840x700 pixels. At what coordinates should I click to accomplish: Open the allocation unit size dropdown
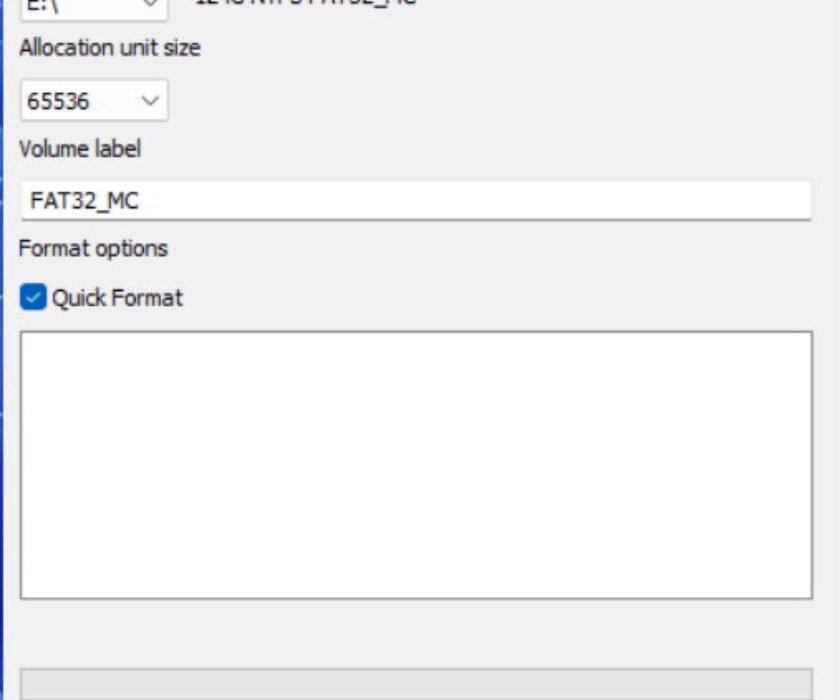94,100
